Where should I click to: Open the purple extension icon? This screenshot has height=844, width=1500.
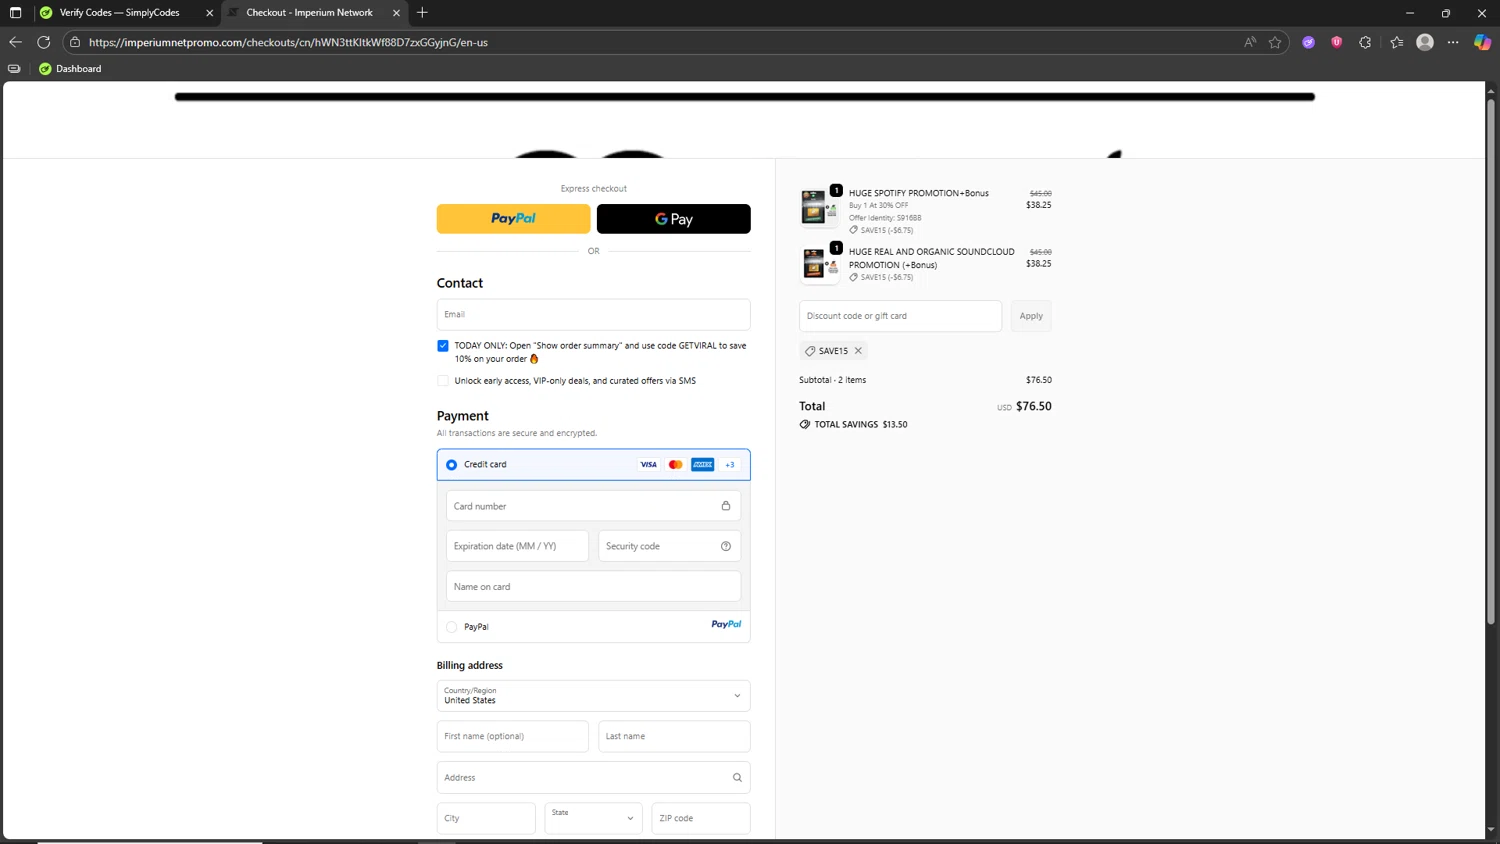click(x=1308, y=42)
